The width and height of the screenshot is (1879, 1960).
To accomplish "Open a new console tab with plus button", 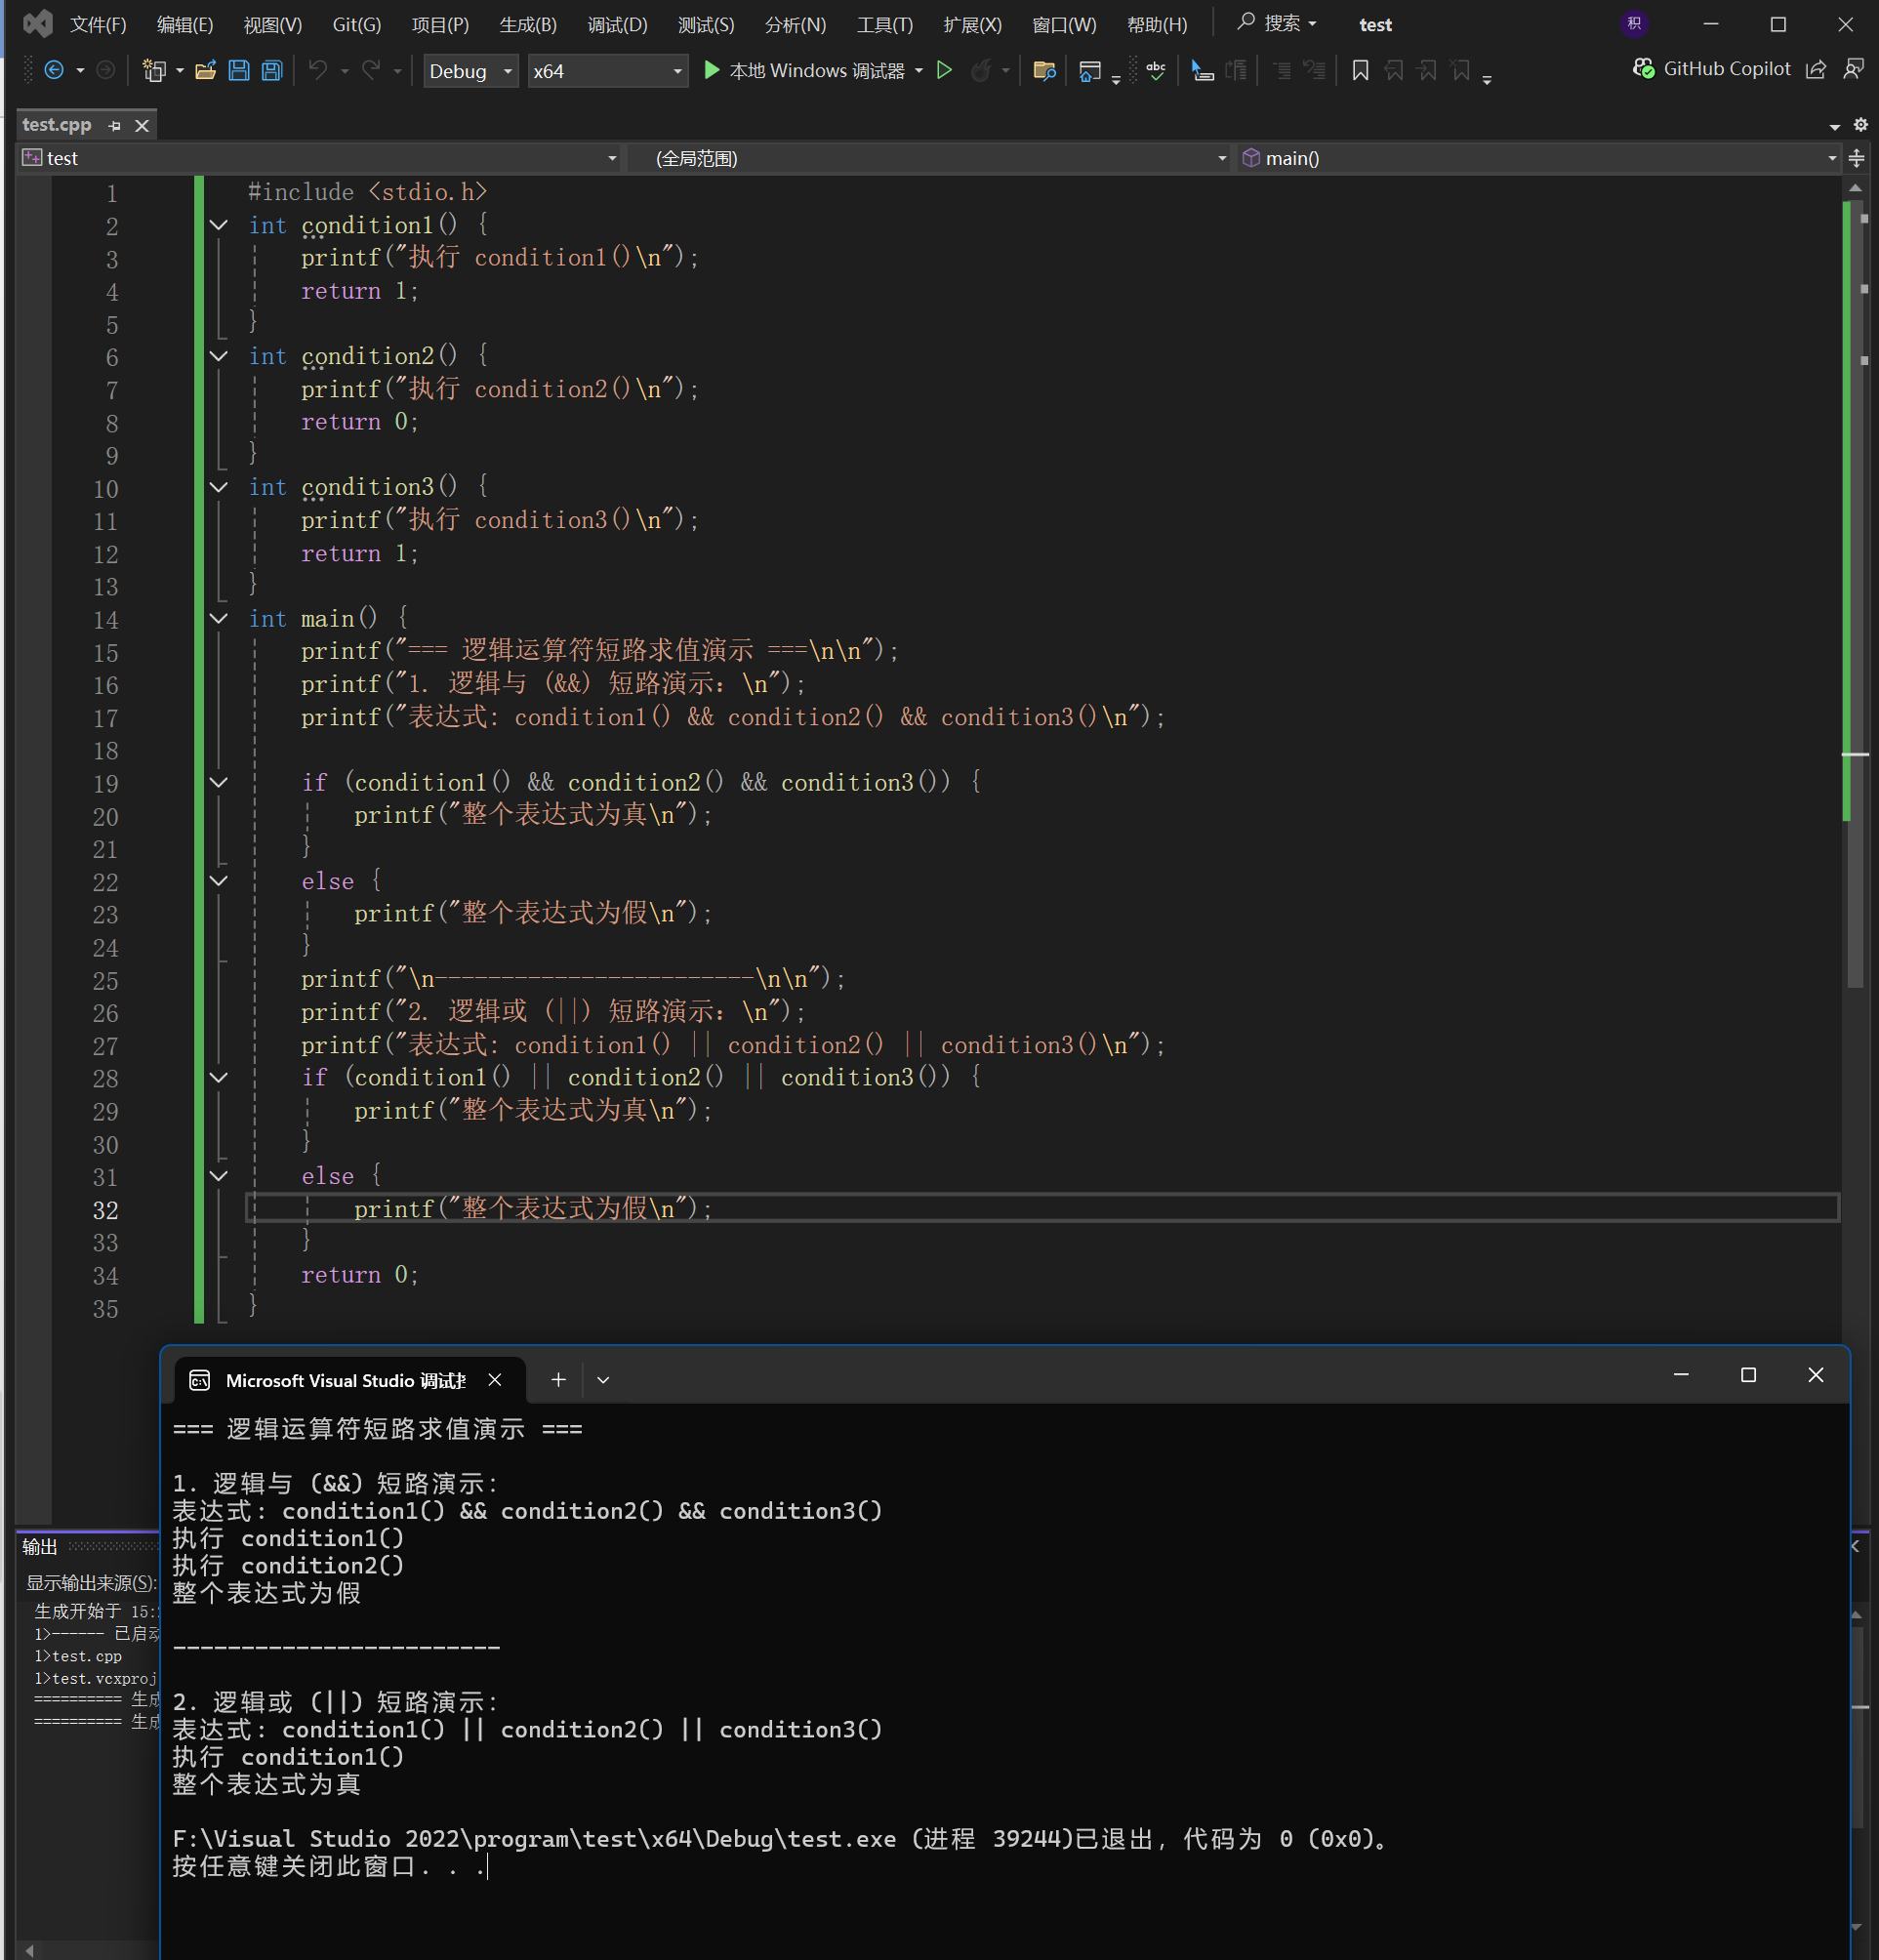I will 559,1380.
